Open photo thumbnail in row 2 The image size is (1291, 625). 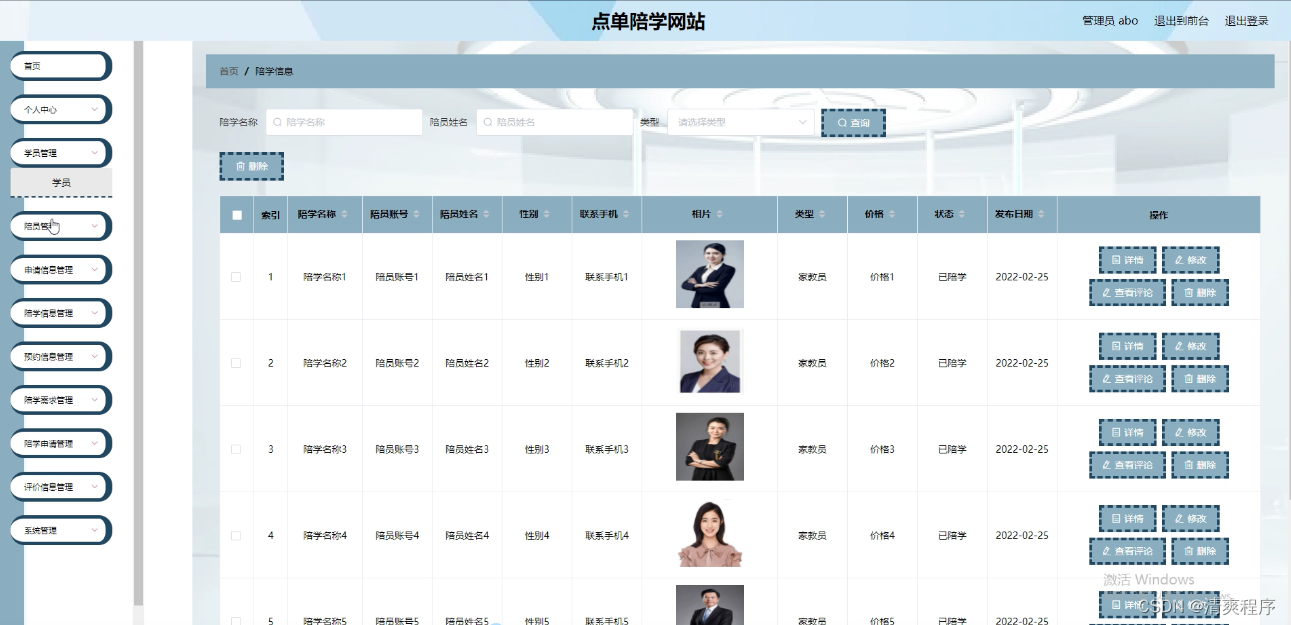710,361
